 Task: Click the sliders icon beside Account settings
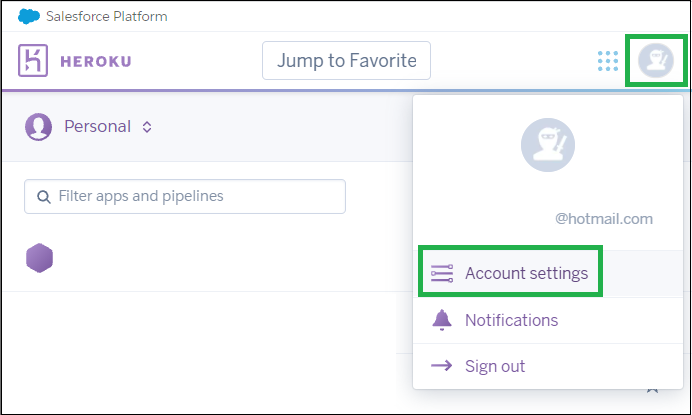tap(442, 273)
